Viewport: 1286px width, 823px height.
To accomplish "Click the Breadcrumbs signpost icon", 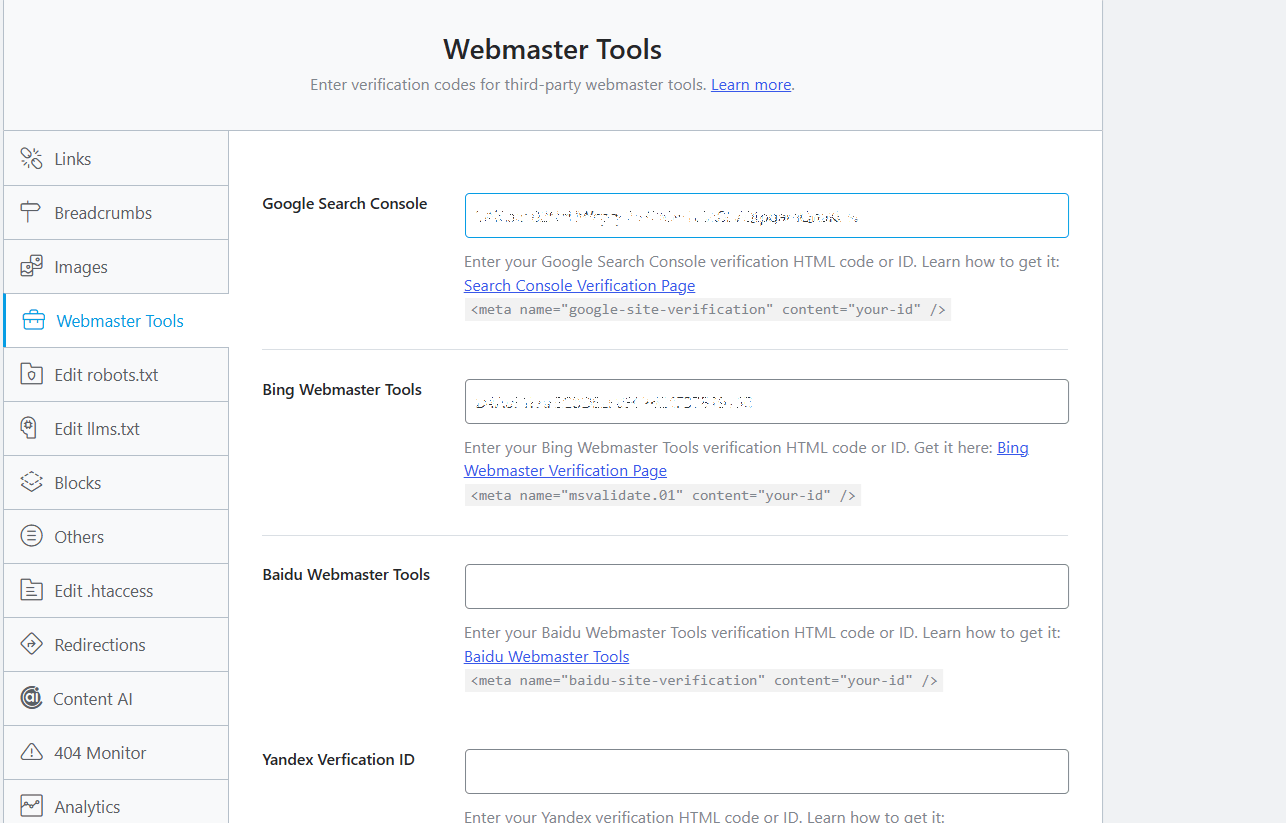I will 32,212.
